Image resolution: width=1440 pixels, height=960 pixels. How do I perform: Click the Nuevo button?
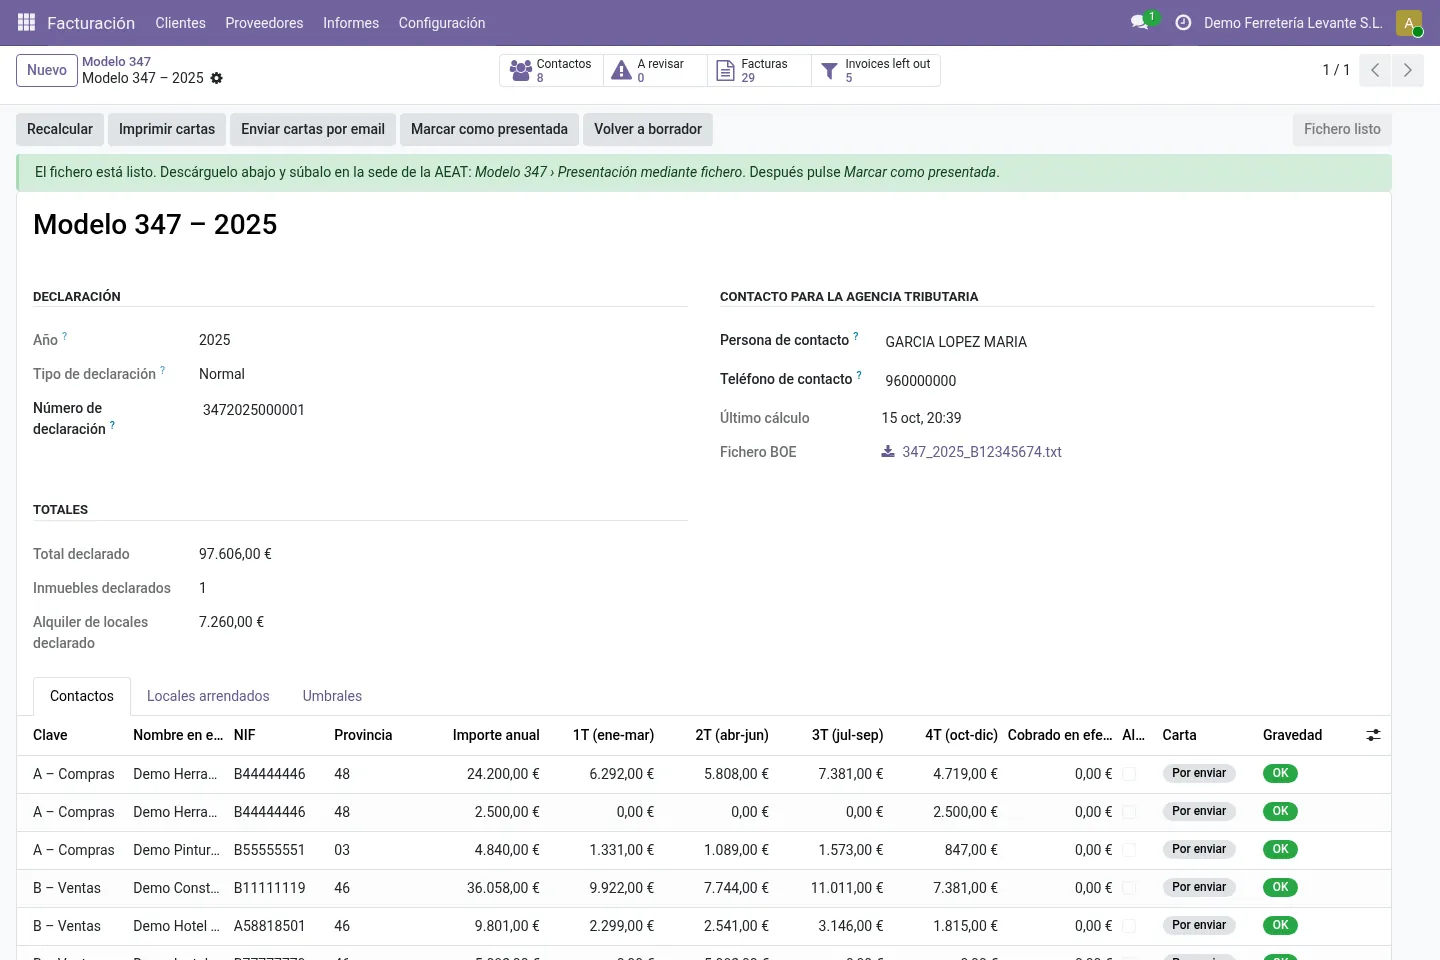pos(47,70)
